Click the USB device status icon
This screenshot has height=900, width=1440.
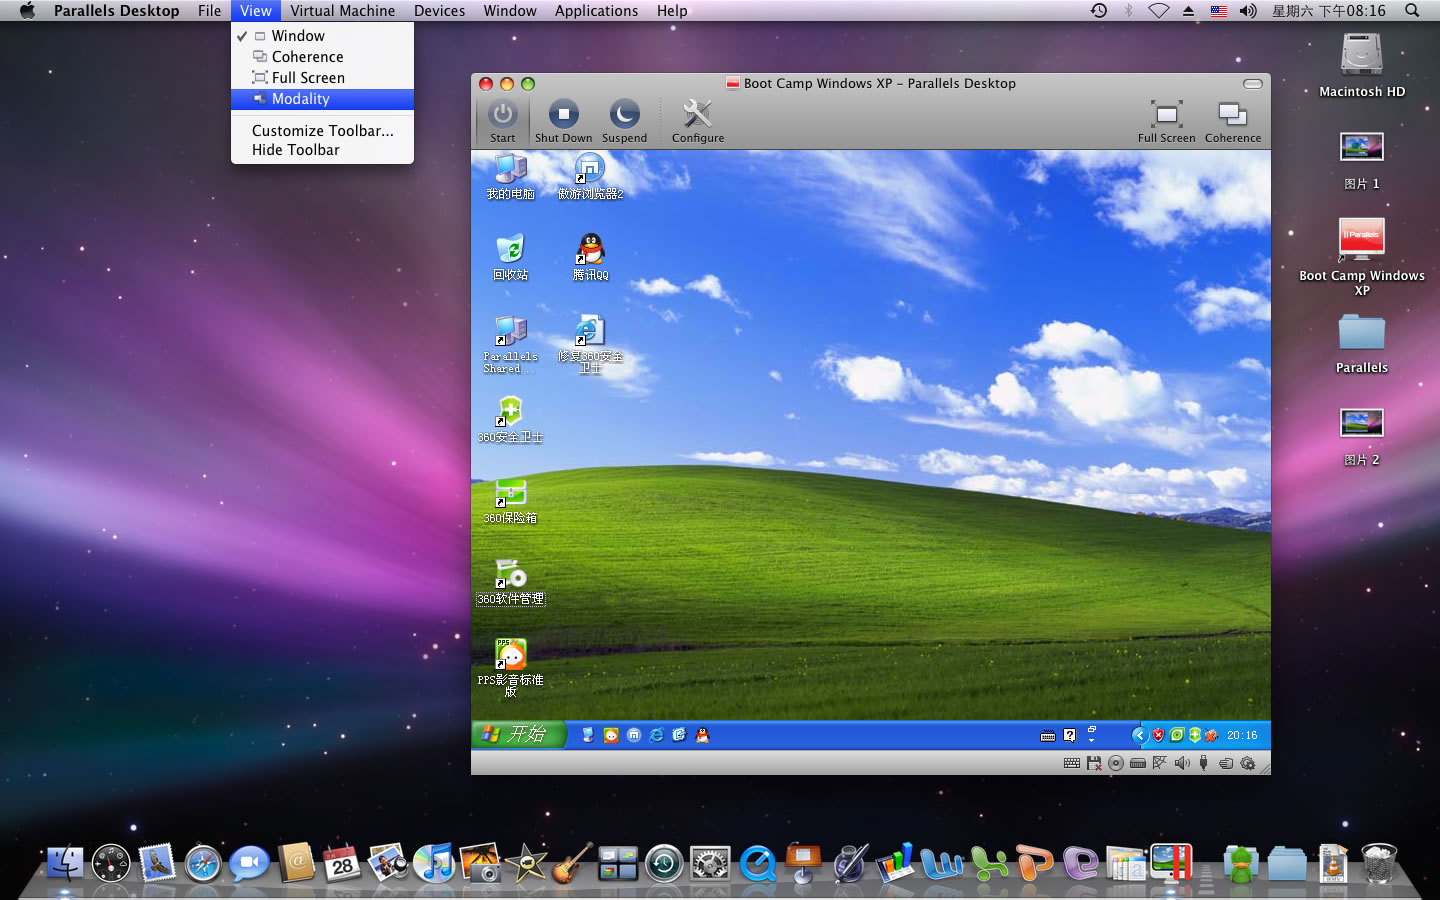[1204, 763]
